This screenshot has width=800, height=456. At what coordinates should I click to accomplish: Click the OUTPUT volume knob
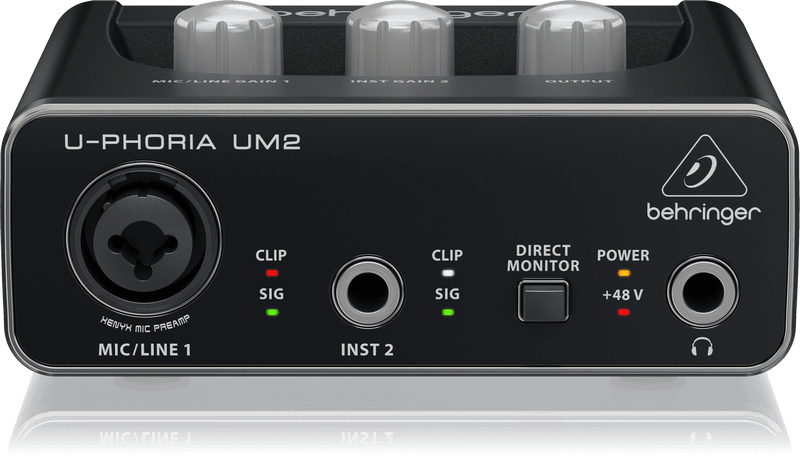[x=572, y=37]
